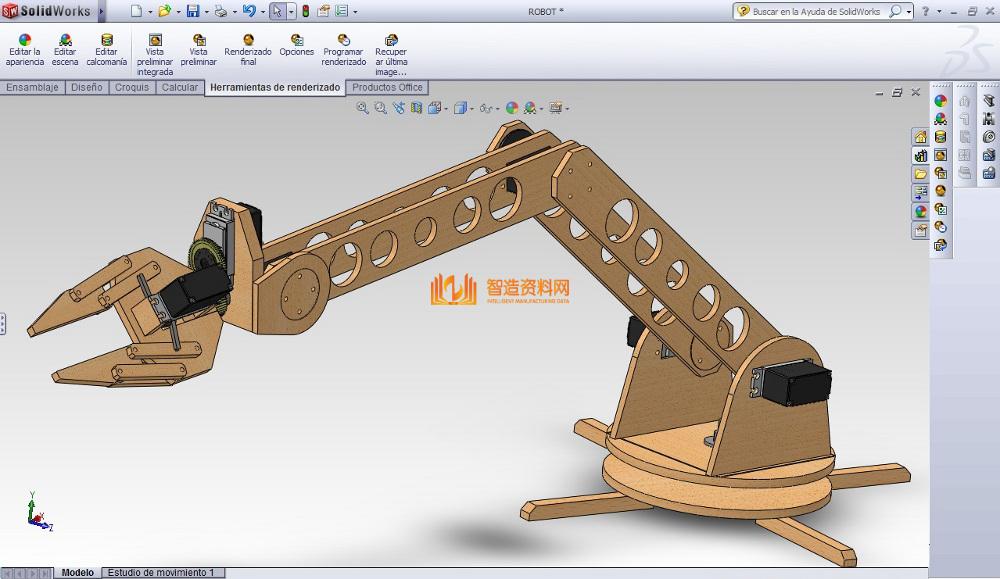The image size is (1000, 579).
Task: Toggle the rebuild traffic light icon
Action: [x=305, y=12]
